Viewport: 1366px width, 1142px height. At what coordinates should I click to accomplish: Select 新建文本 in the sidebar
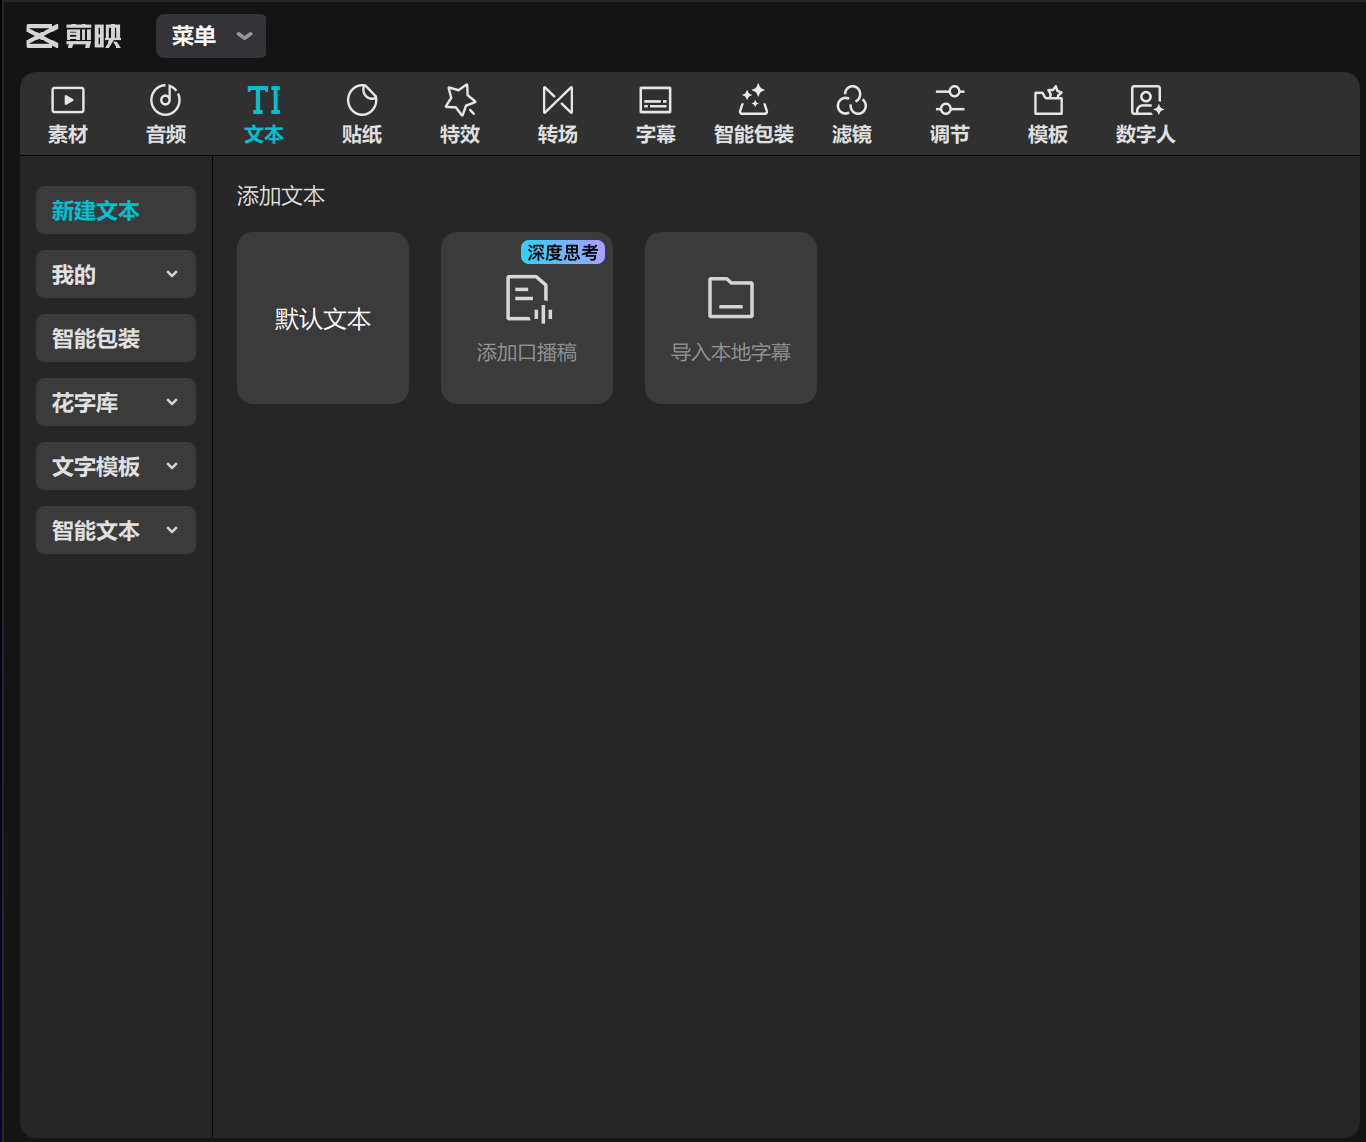click(116, 210)
